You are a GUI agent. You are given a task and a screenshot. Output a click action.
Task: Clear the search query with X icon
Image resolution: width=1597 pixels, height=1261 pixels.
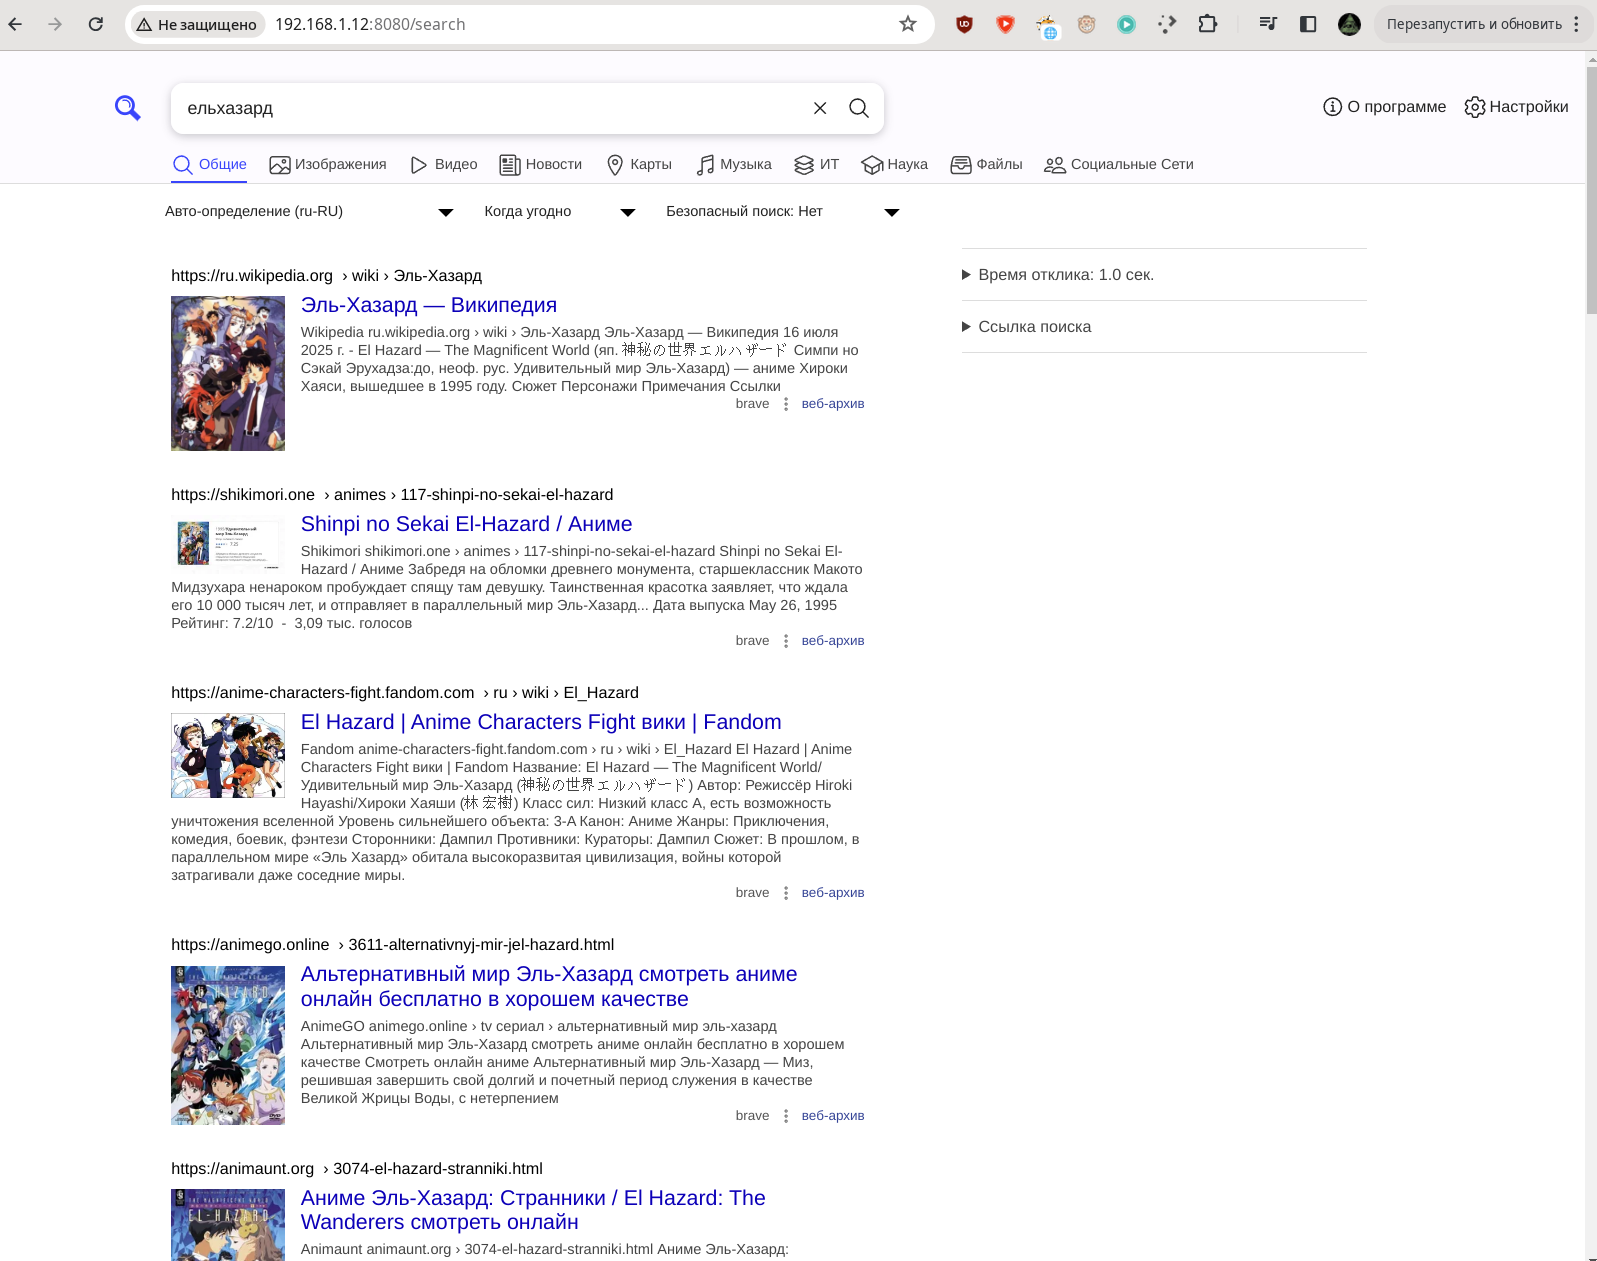tap(820, 108)
